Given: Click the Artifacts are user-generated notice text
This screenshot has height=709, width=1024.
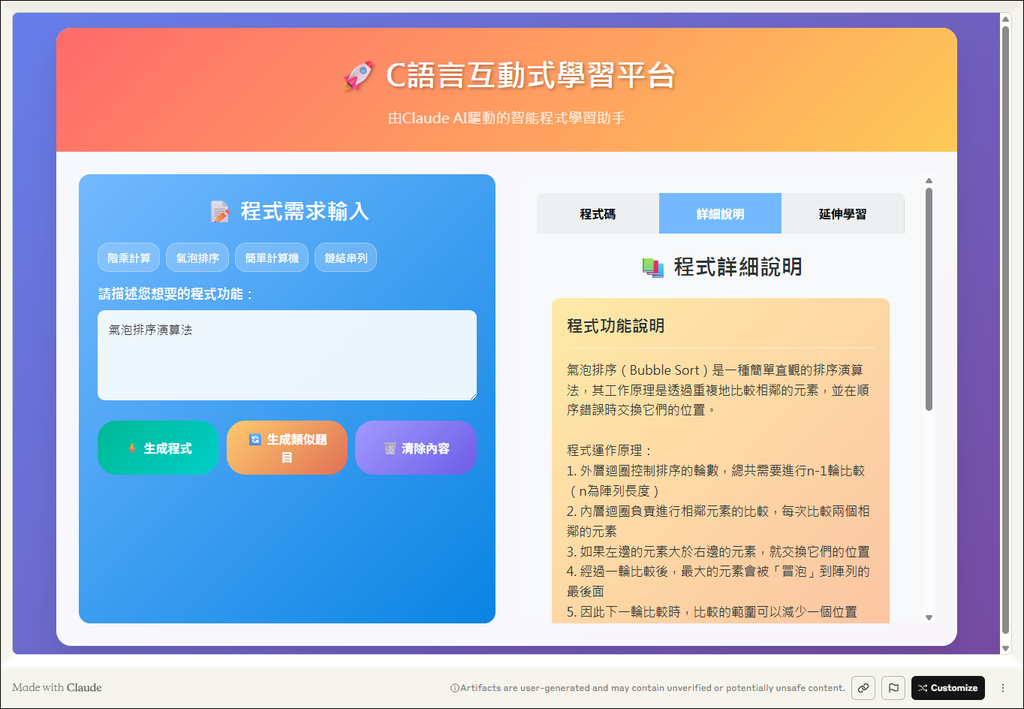Looking at the screenshot, I should [652, 687].
